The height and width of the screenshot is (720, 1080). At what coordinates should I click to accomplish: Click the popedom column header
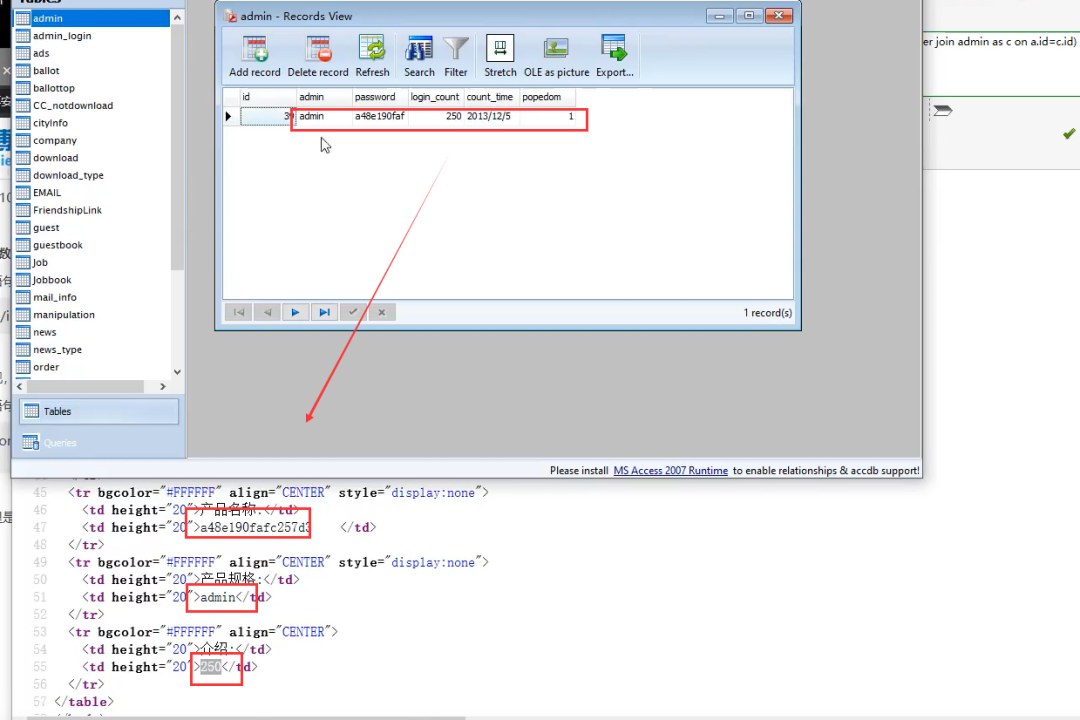coord(548,97)
